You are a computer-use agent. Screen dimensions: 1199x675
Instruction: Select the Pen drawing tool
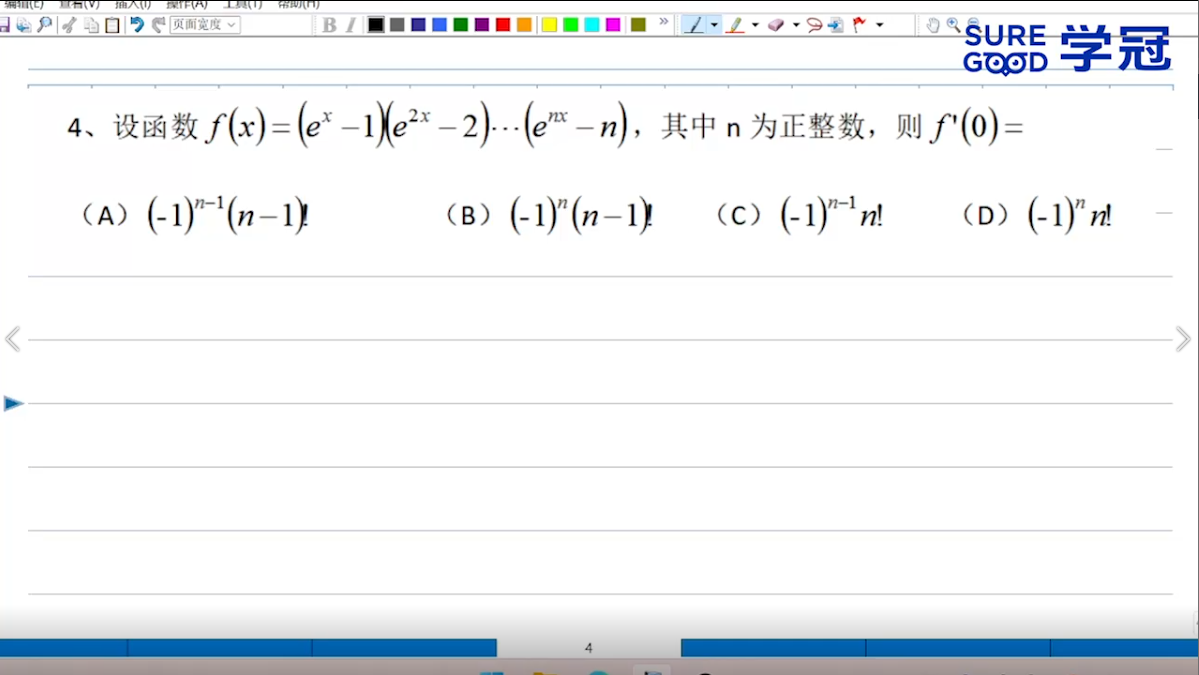[694, 25]
